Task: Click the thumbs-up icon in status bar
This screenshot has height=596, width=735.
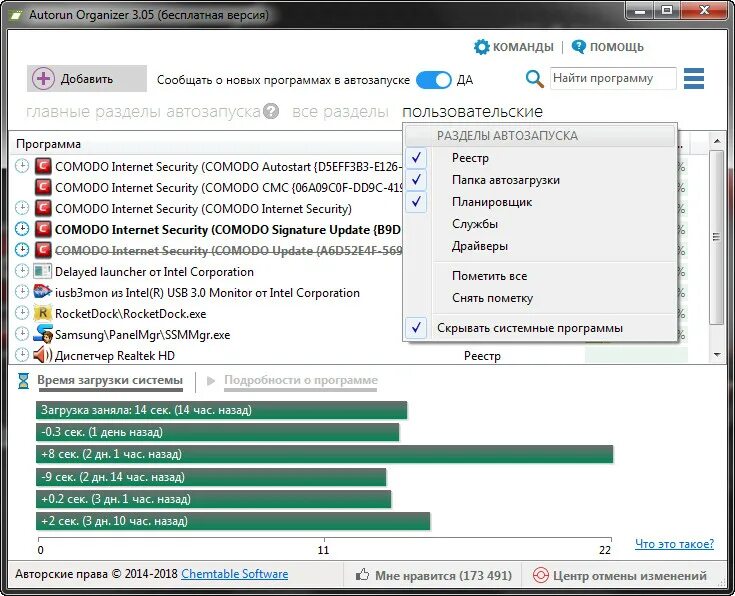Action: 362,574
